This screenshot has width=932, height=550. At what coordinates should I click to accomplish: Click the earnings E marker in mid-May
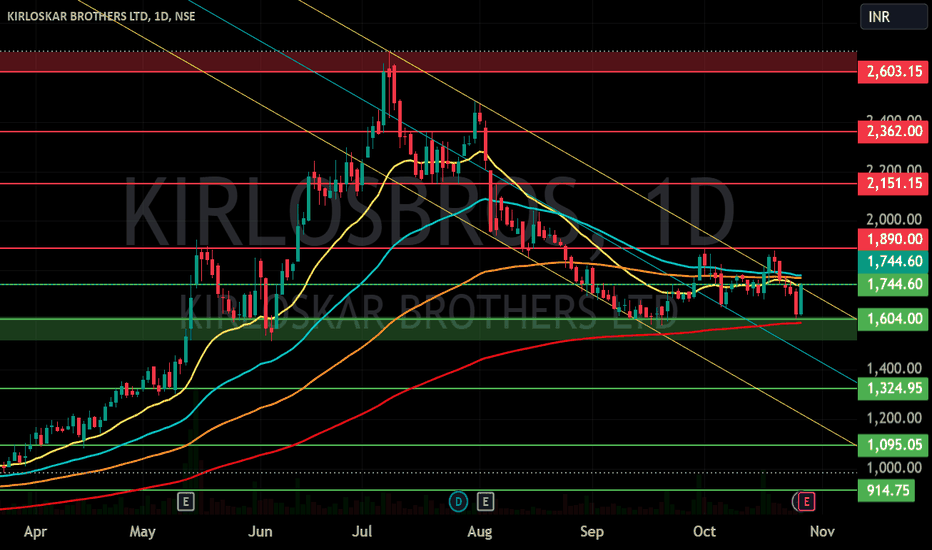185,502
